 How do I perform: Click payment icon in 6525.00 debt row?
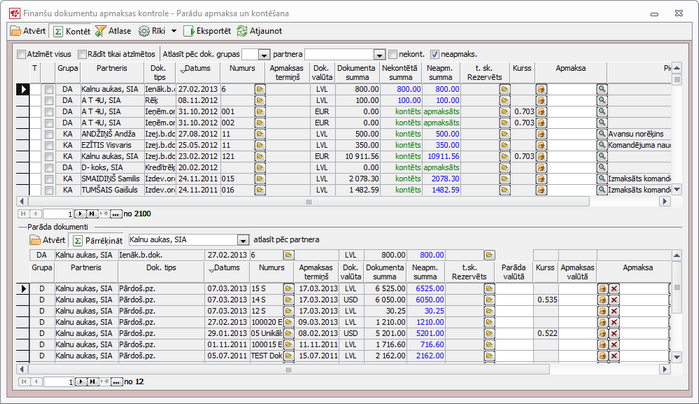[603, 289]
